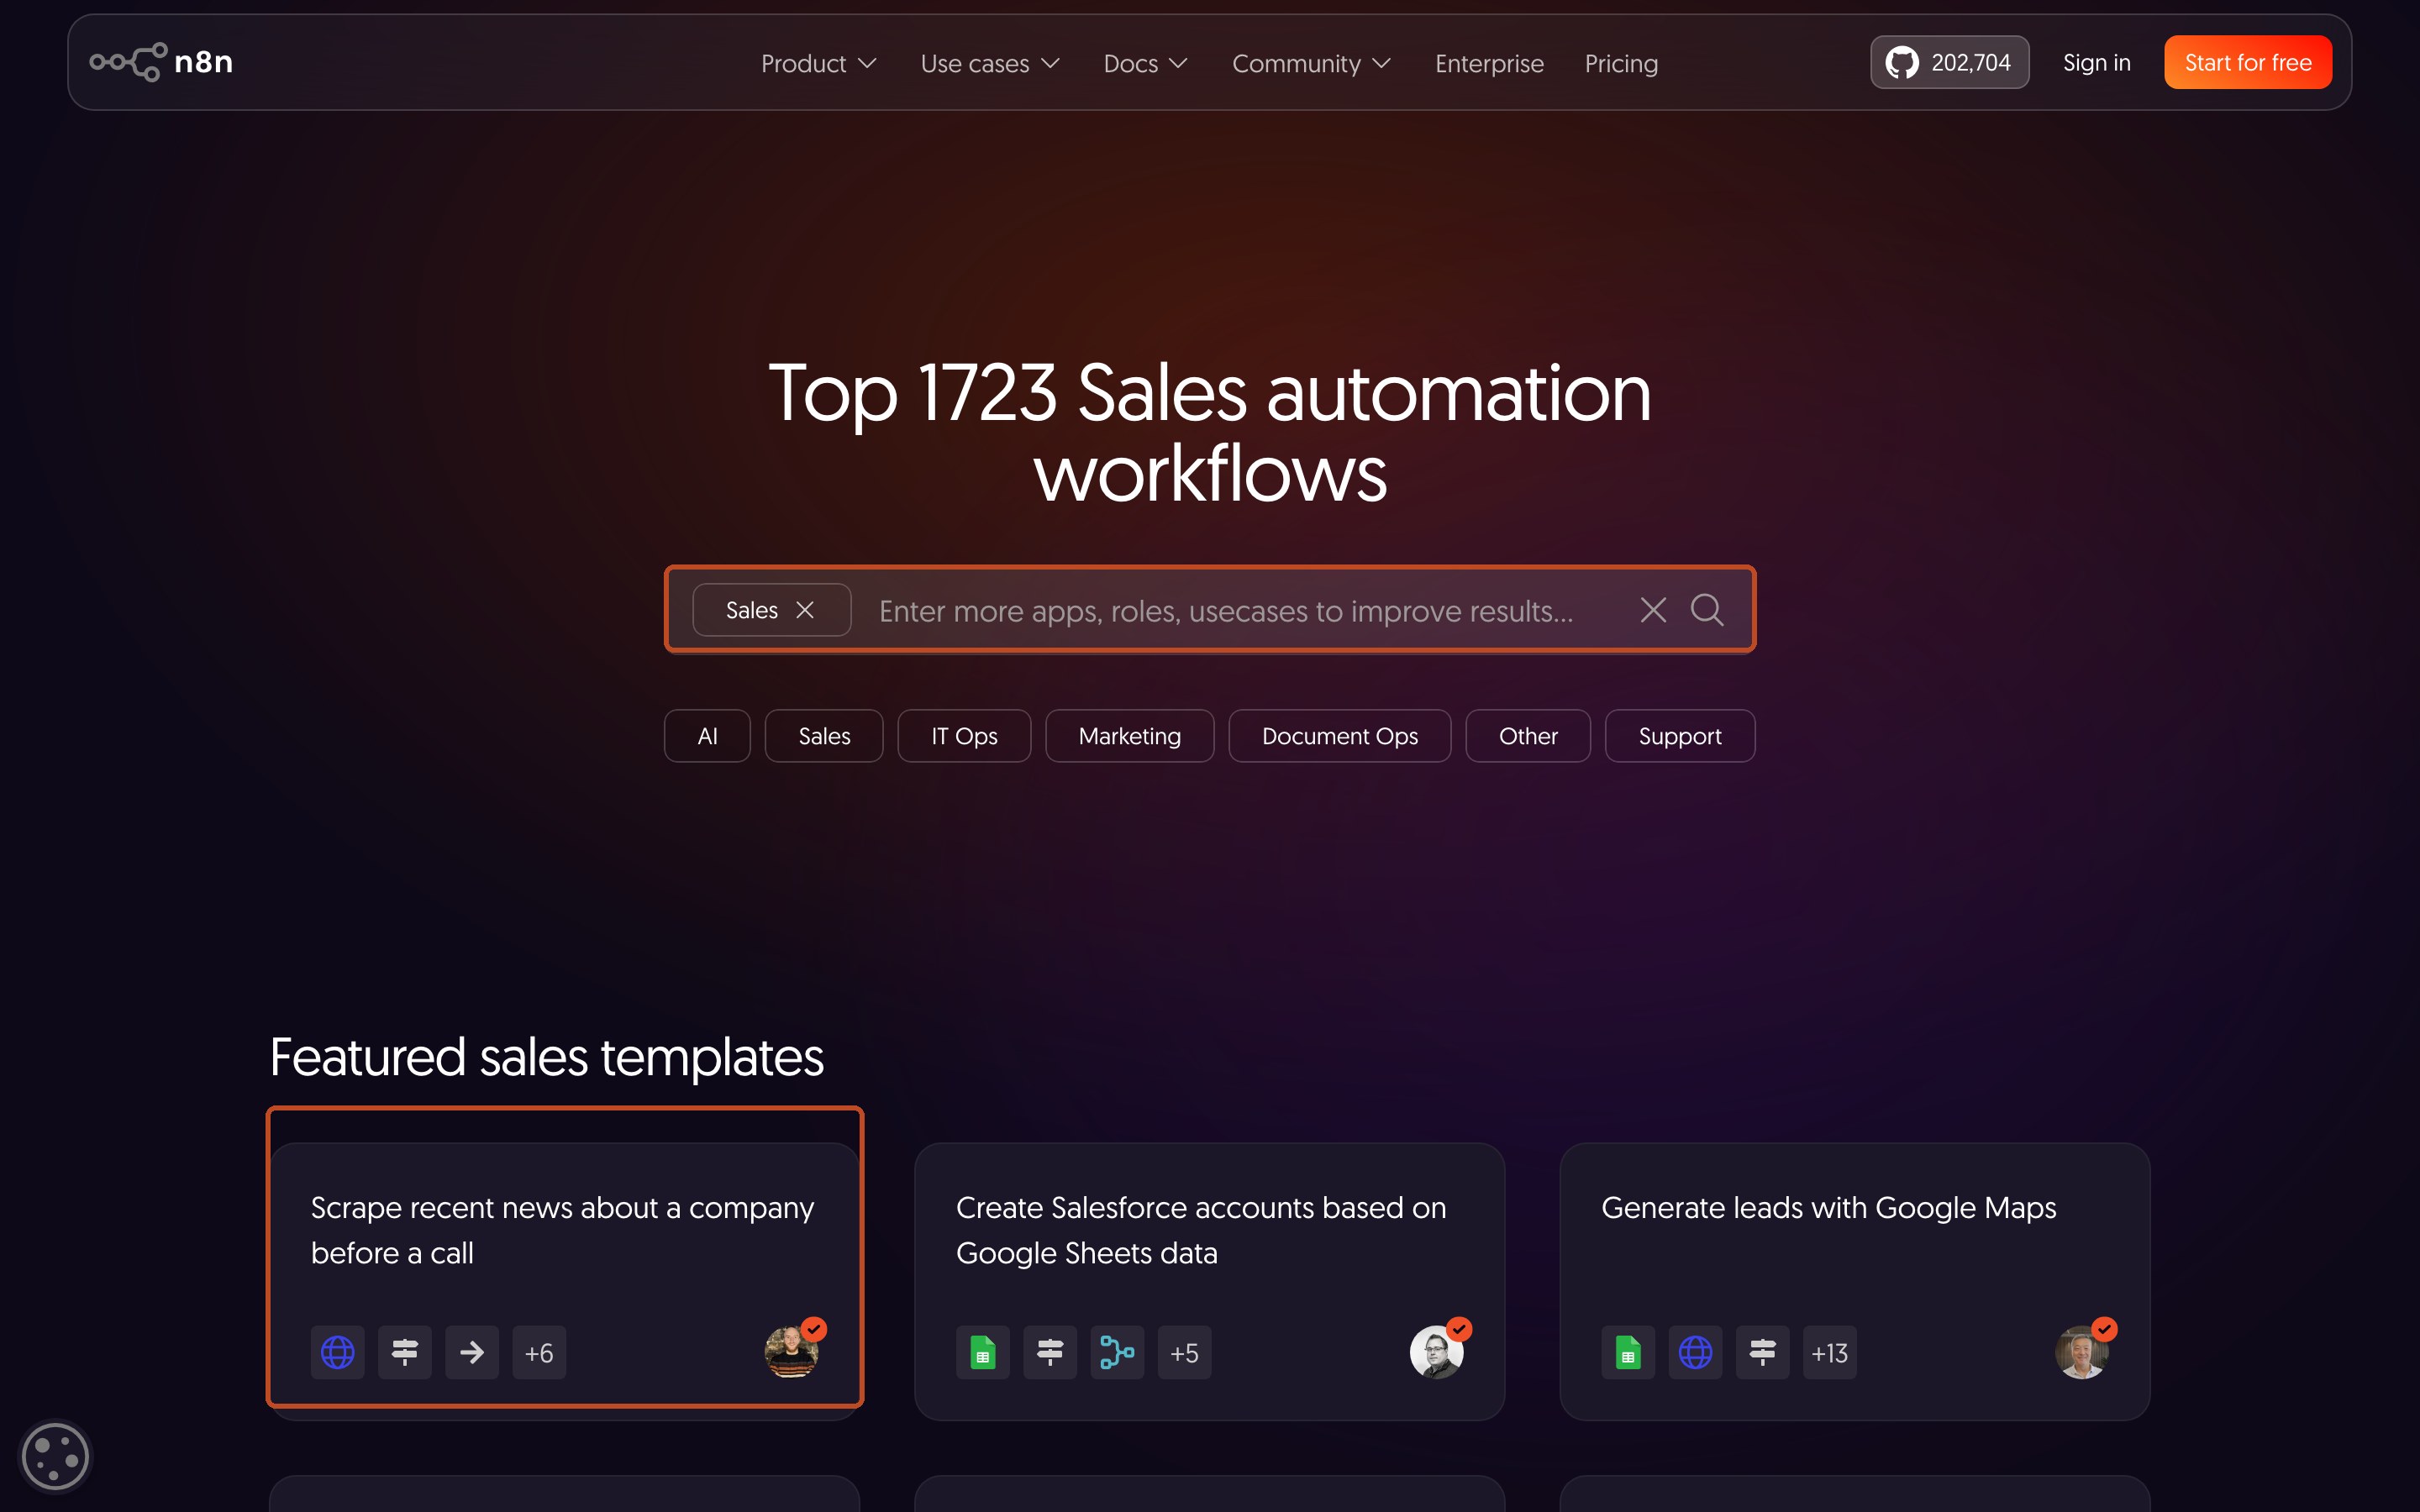Select the Document Ops category filter
Screen dimensions: 2420x1512
click(x=1340, y=736)
